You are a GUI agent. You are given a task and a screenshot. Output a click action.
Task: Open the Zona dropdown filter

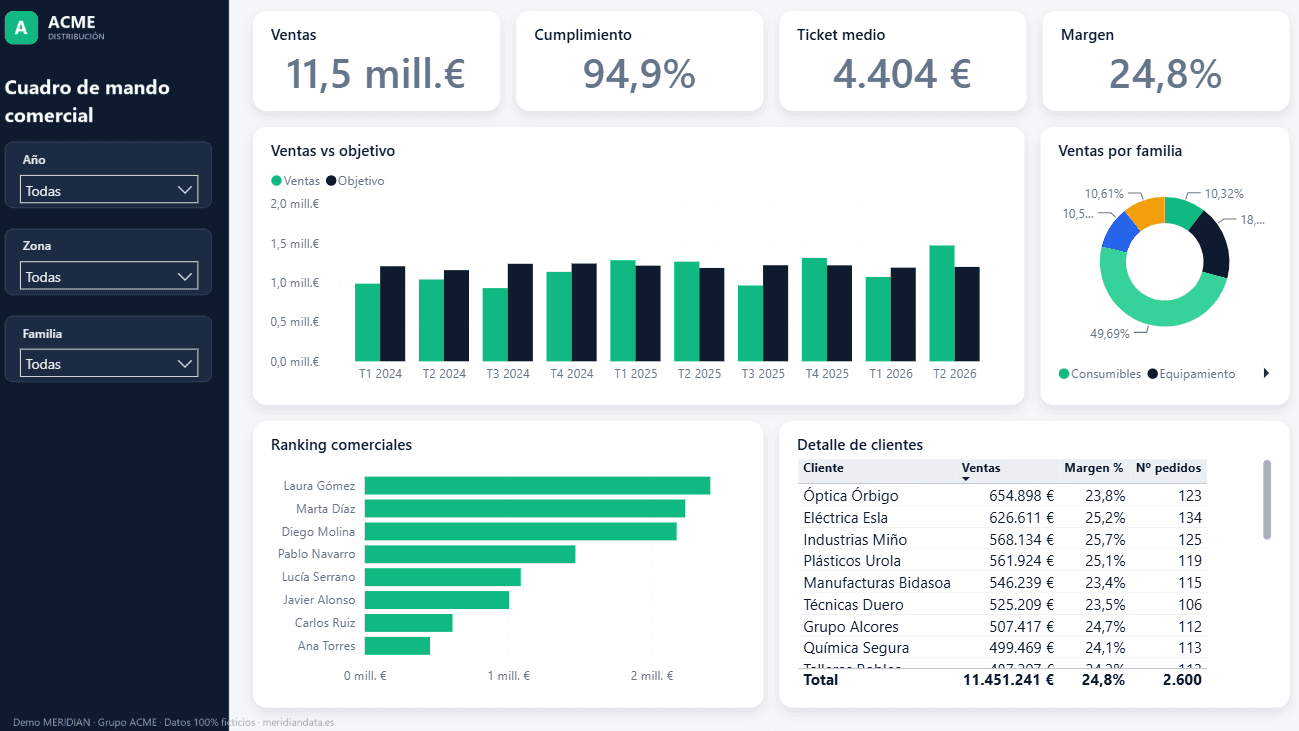point(109,277)
